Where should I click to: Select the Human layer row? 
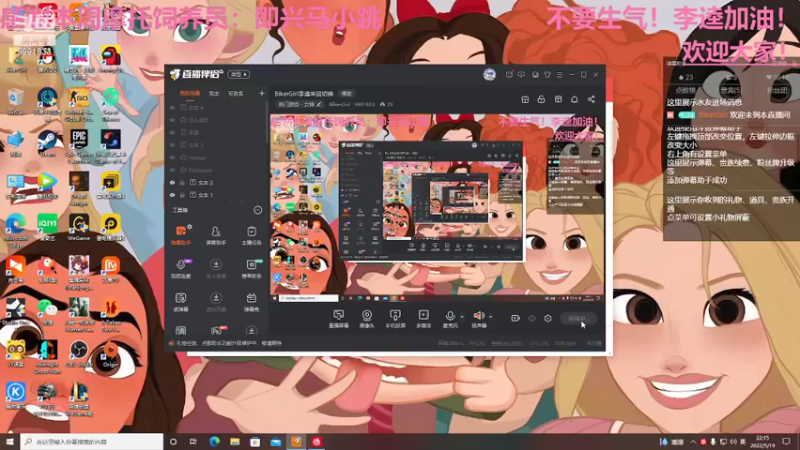point(217,158)
